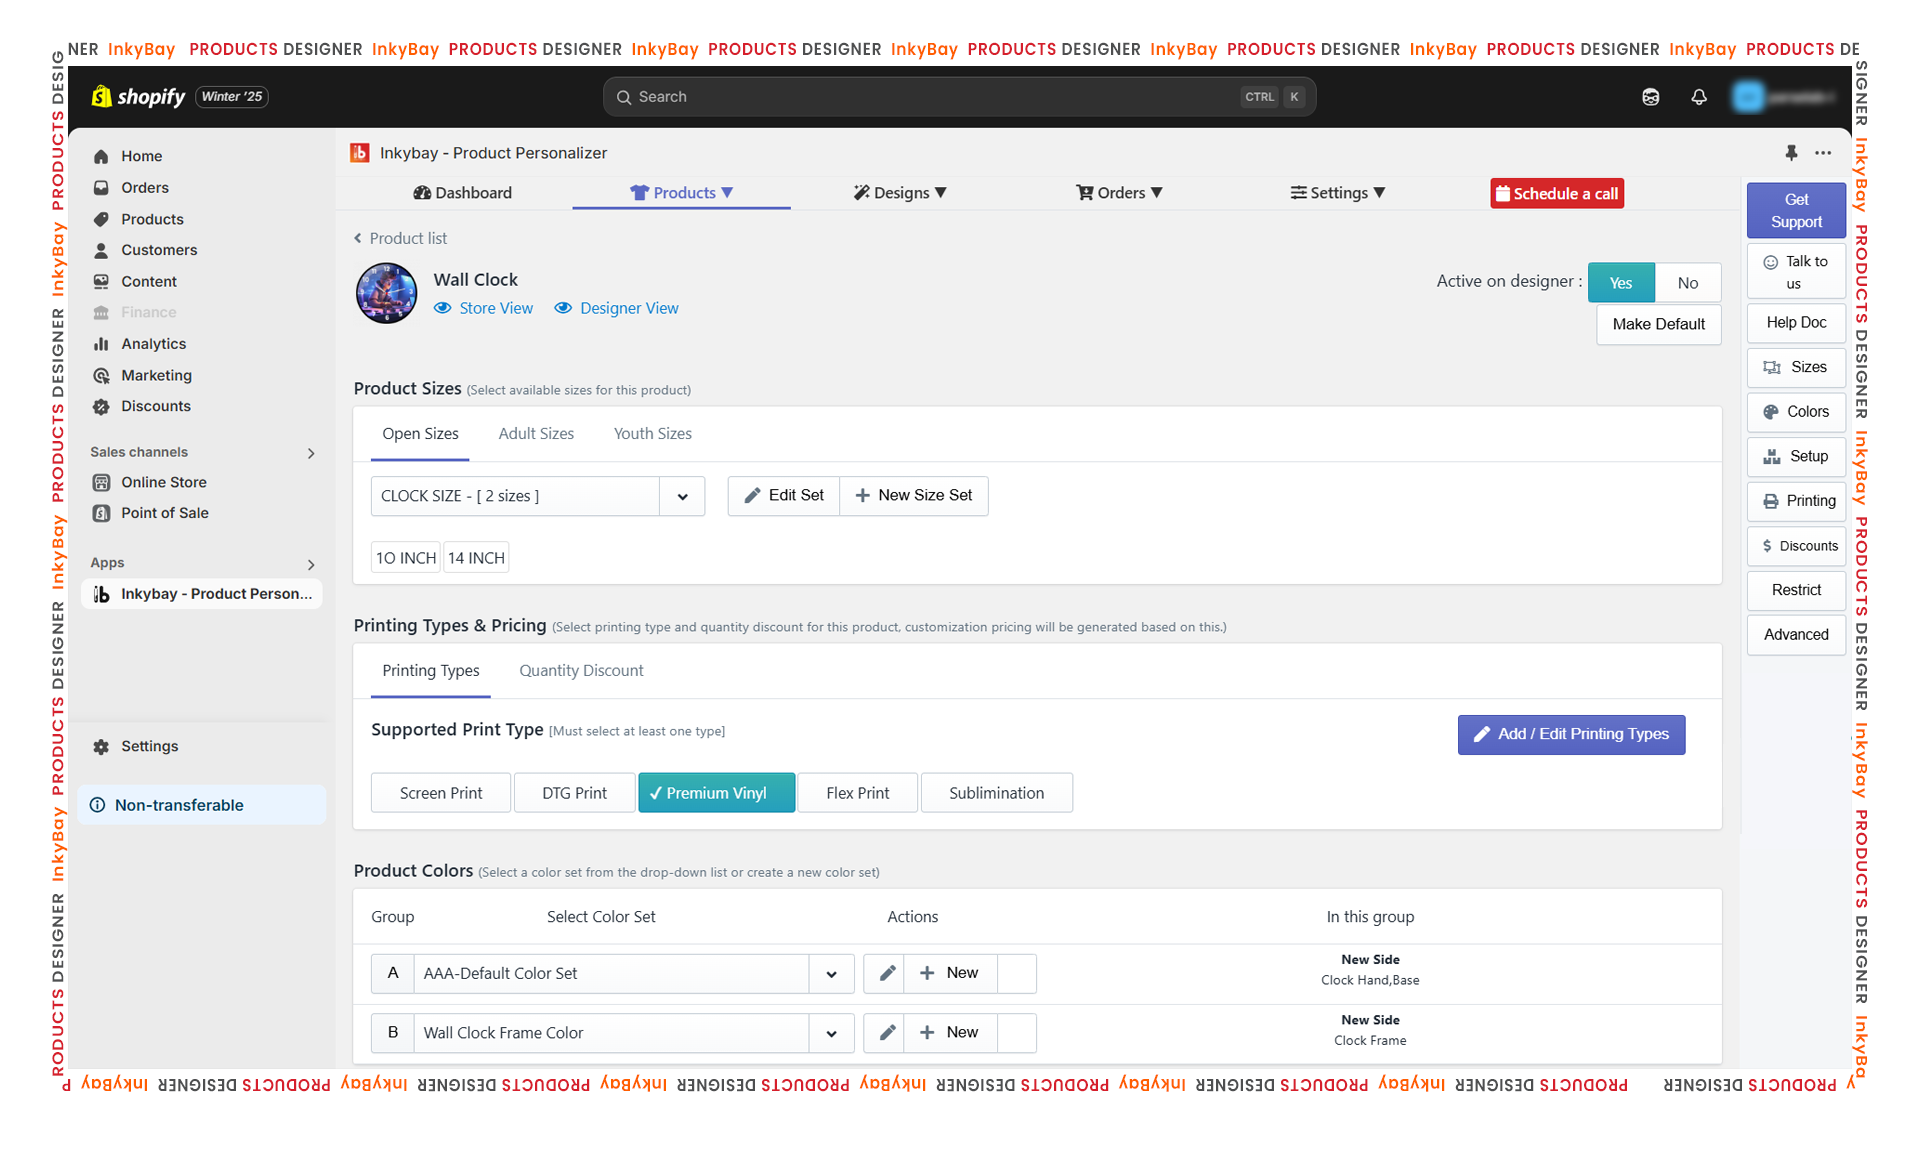Edit group B color set with the pencil icon
The width and height of the screenshot is (1920, 1152).
(x=886, y=1033)
